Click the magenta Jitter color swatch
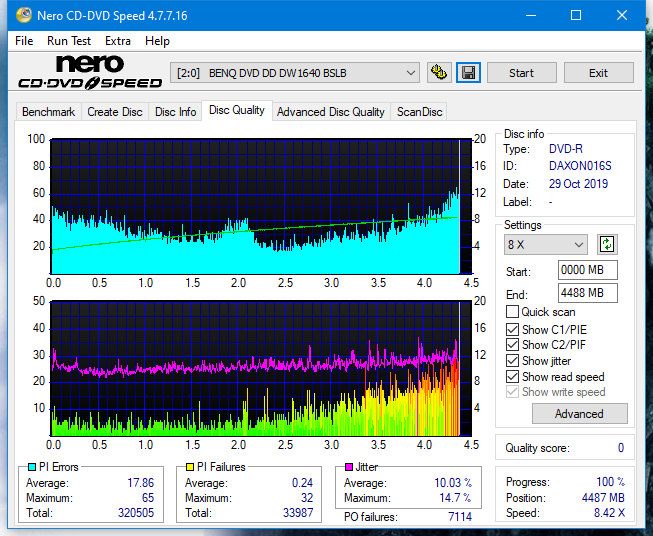This screenshot has width=653, height=536. point(349,467)
